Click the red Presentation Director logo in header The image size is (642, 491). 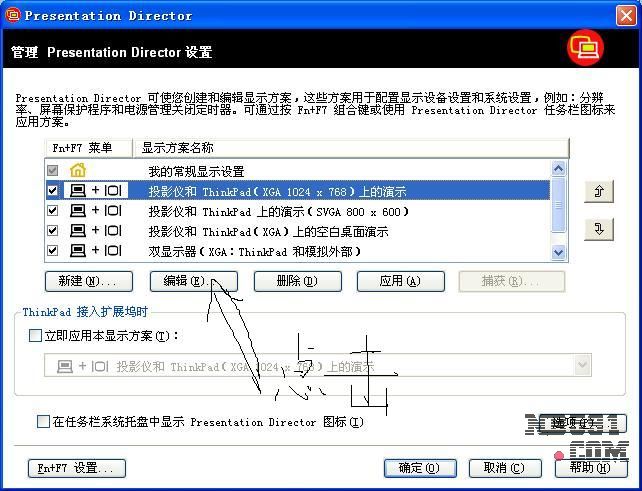tap(585, 48)
